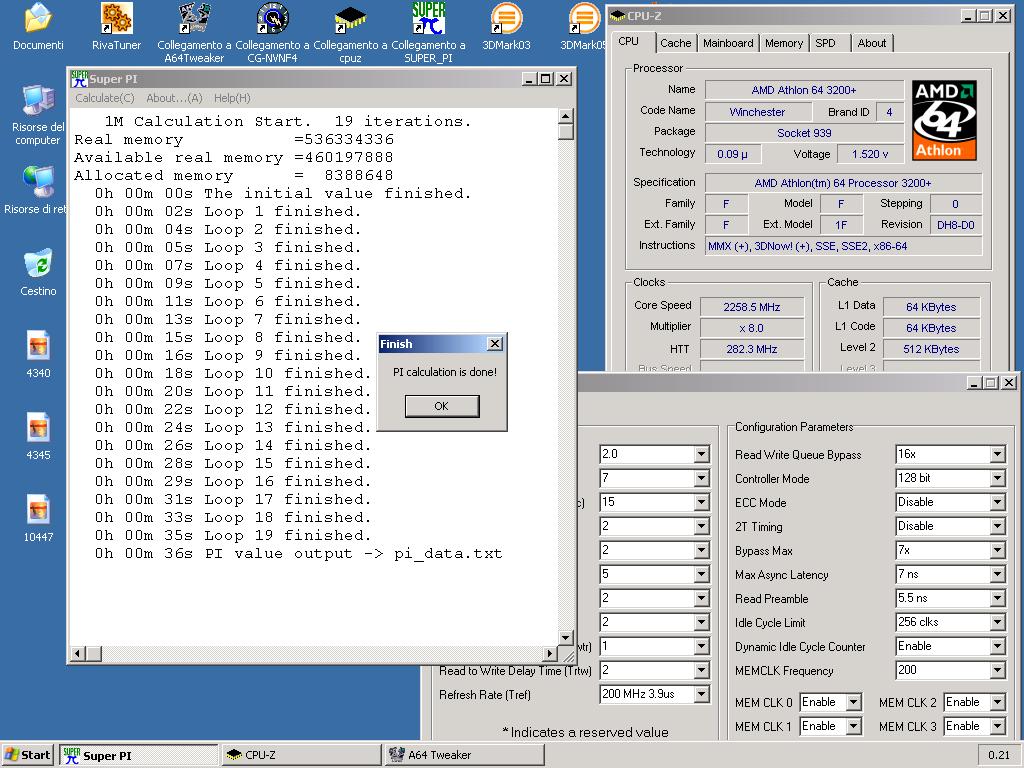Select Risorse di rete icon
Viewport: 1024px width, 768px height.
click(x=35, y=190)
